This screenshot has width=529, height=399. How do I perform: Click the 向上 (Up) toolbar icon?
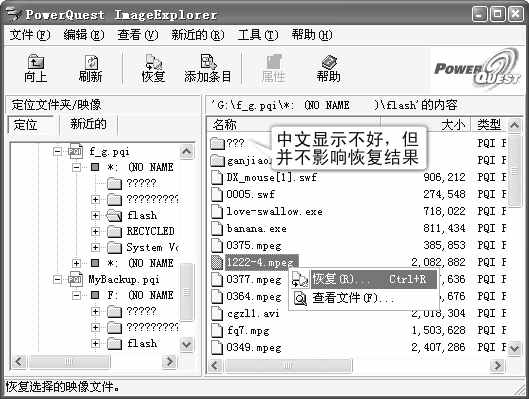tap(35, 62)
